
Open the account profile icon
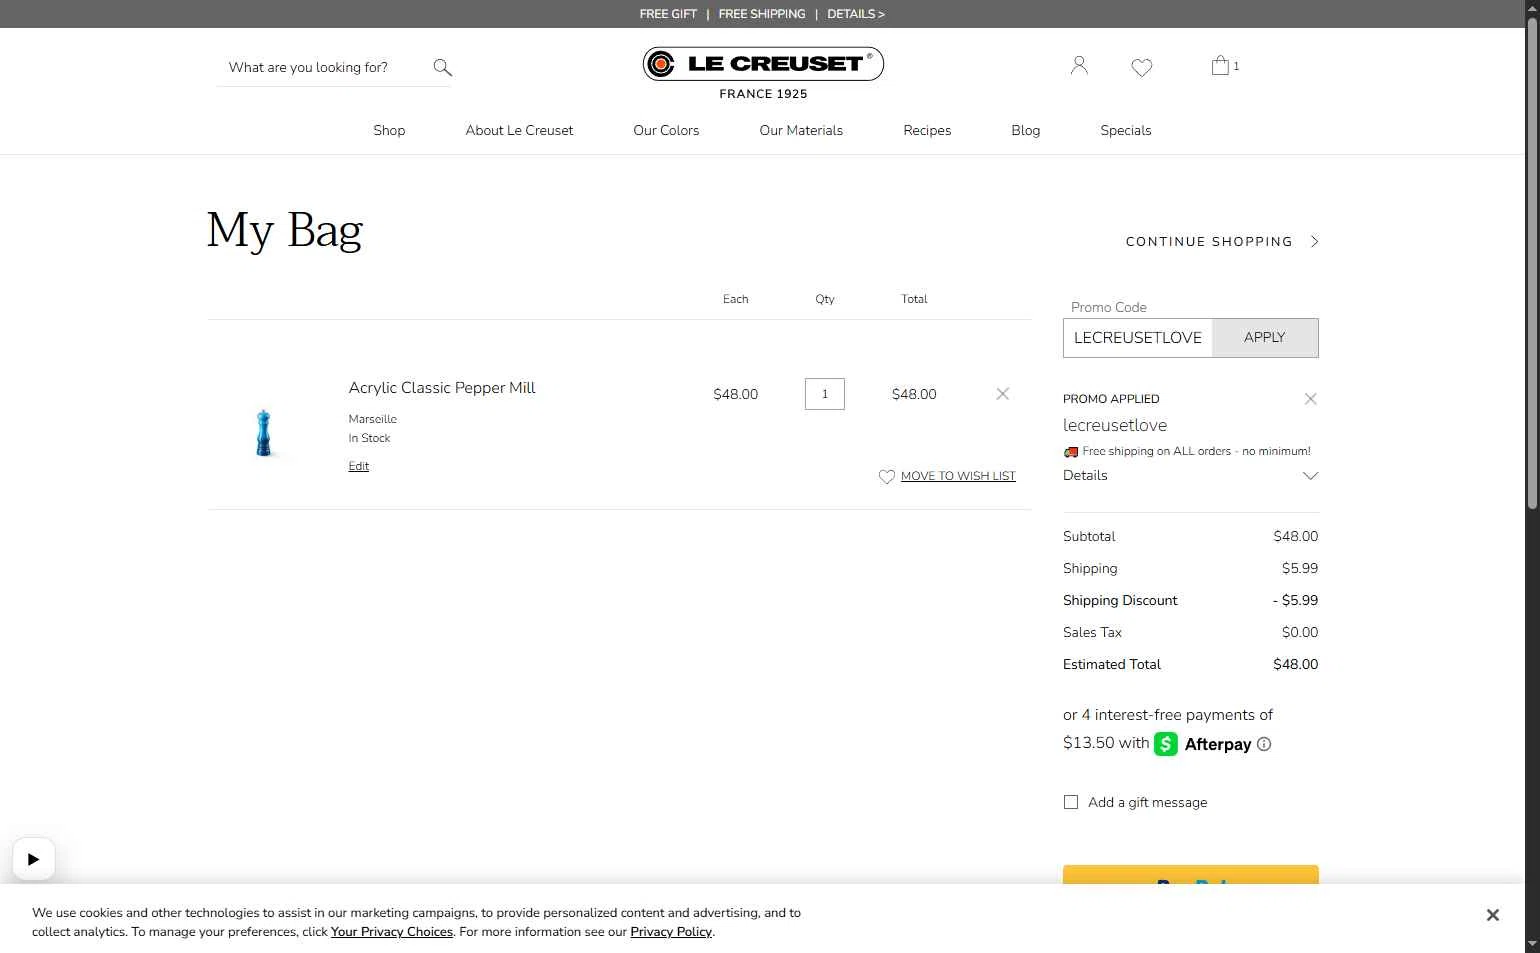click(x=1079, y=66)
